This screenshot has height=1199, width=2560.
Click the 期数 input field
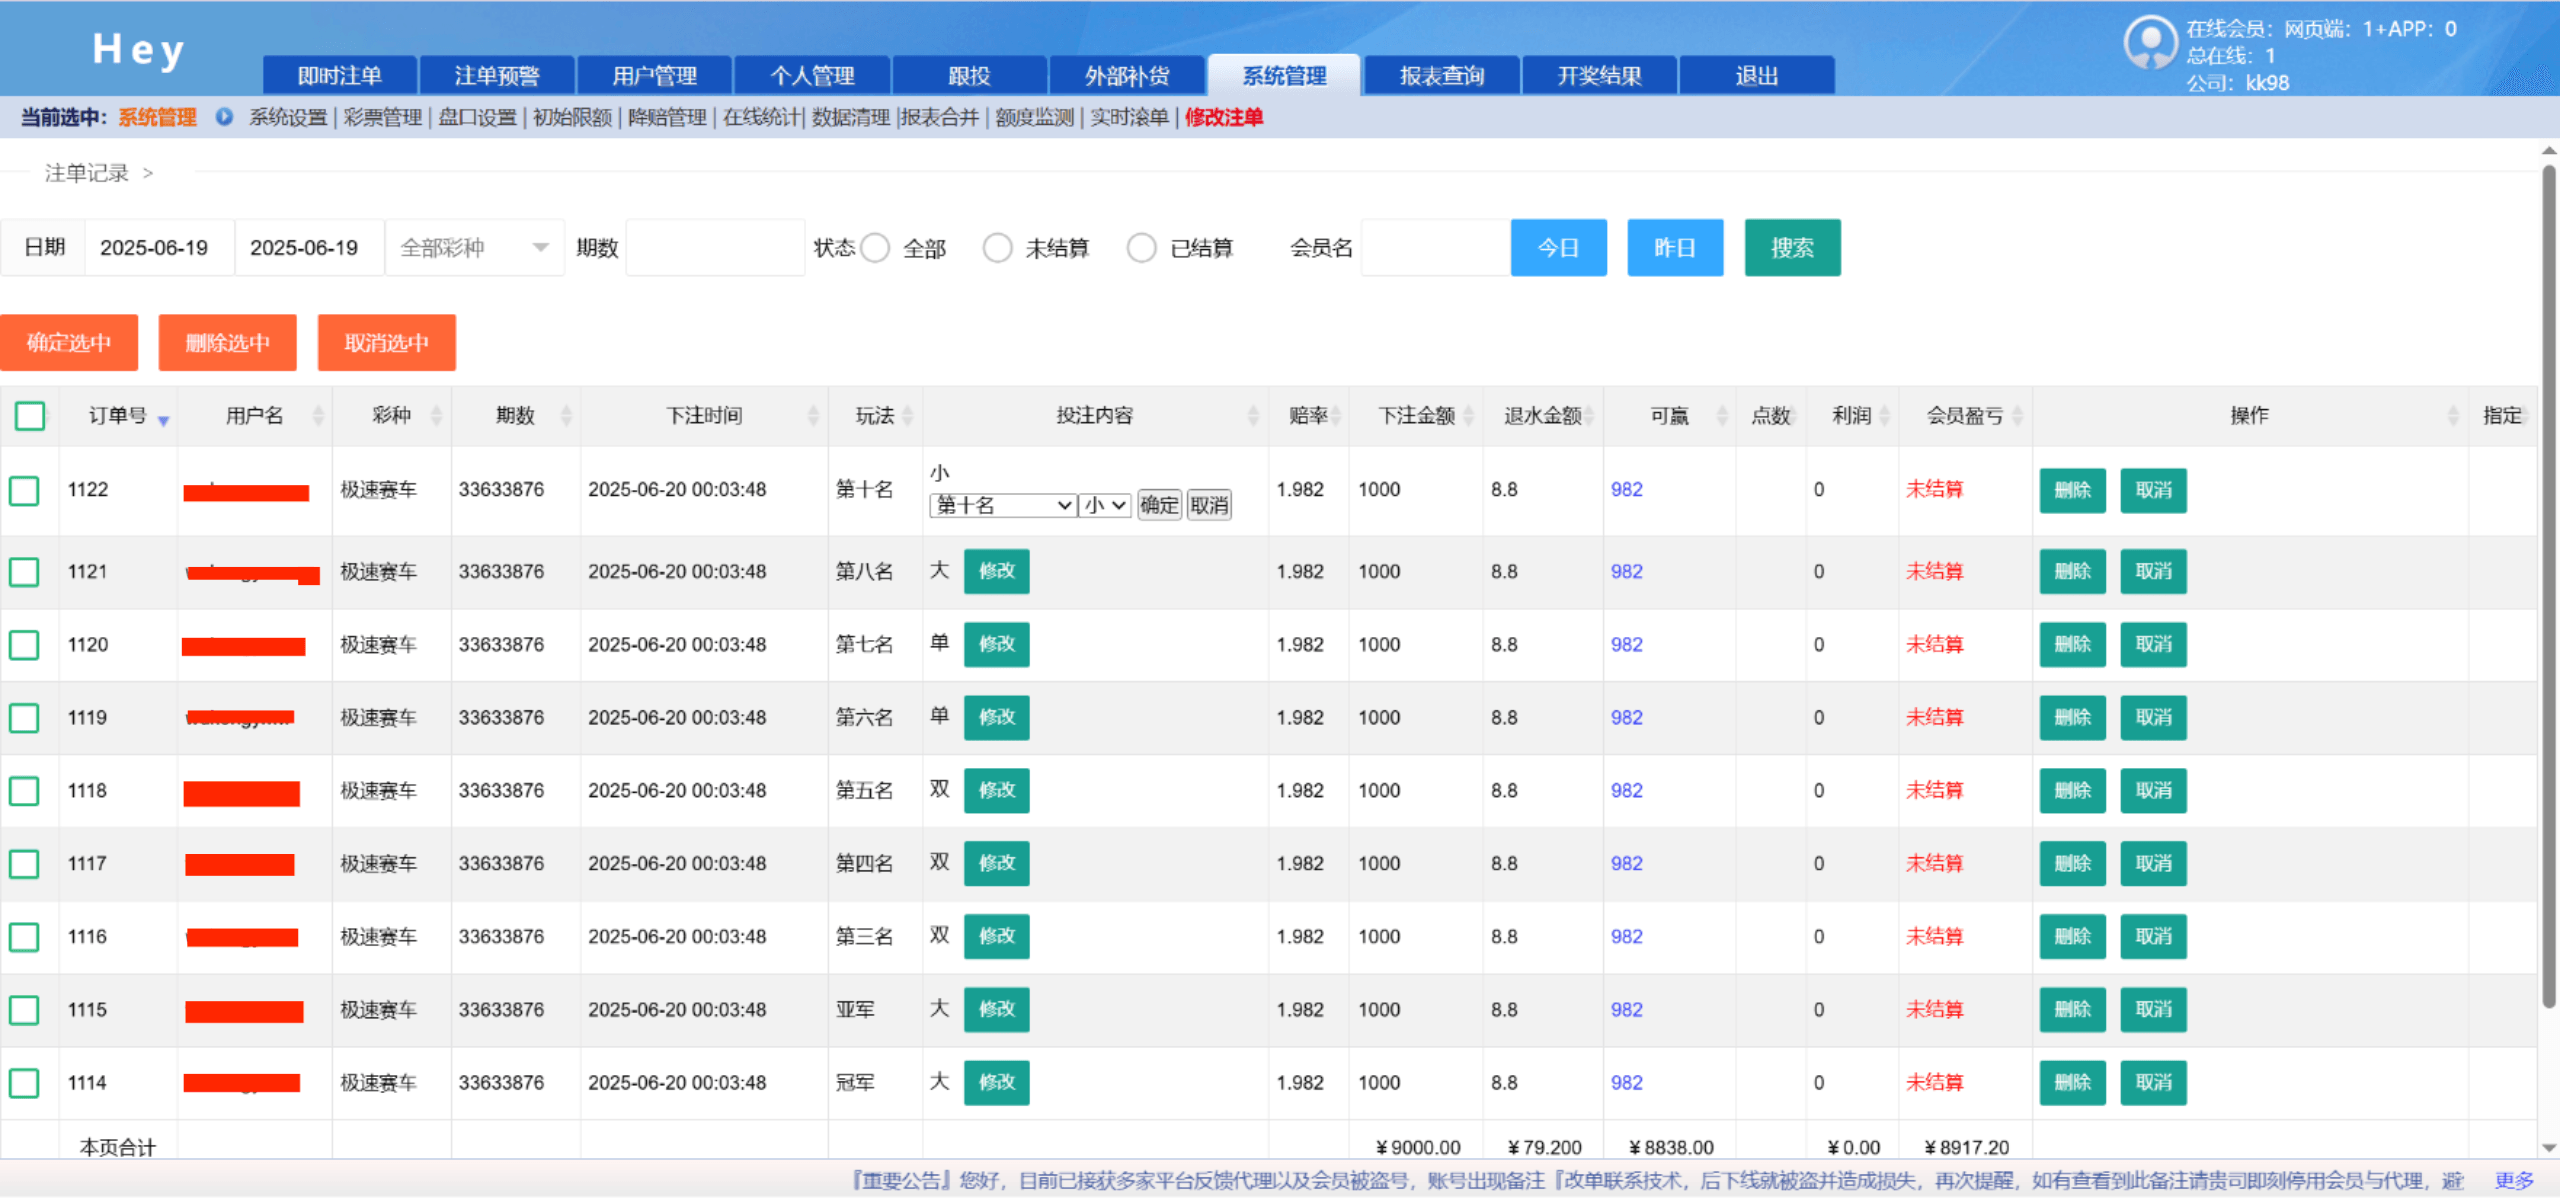(714, 247)
